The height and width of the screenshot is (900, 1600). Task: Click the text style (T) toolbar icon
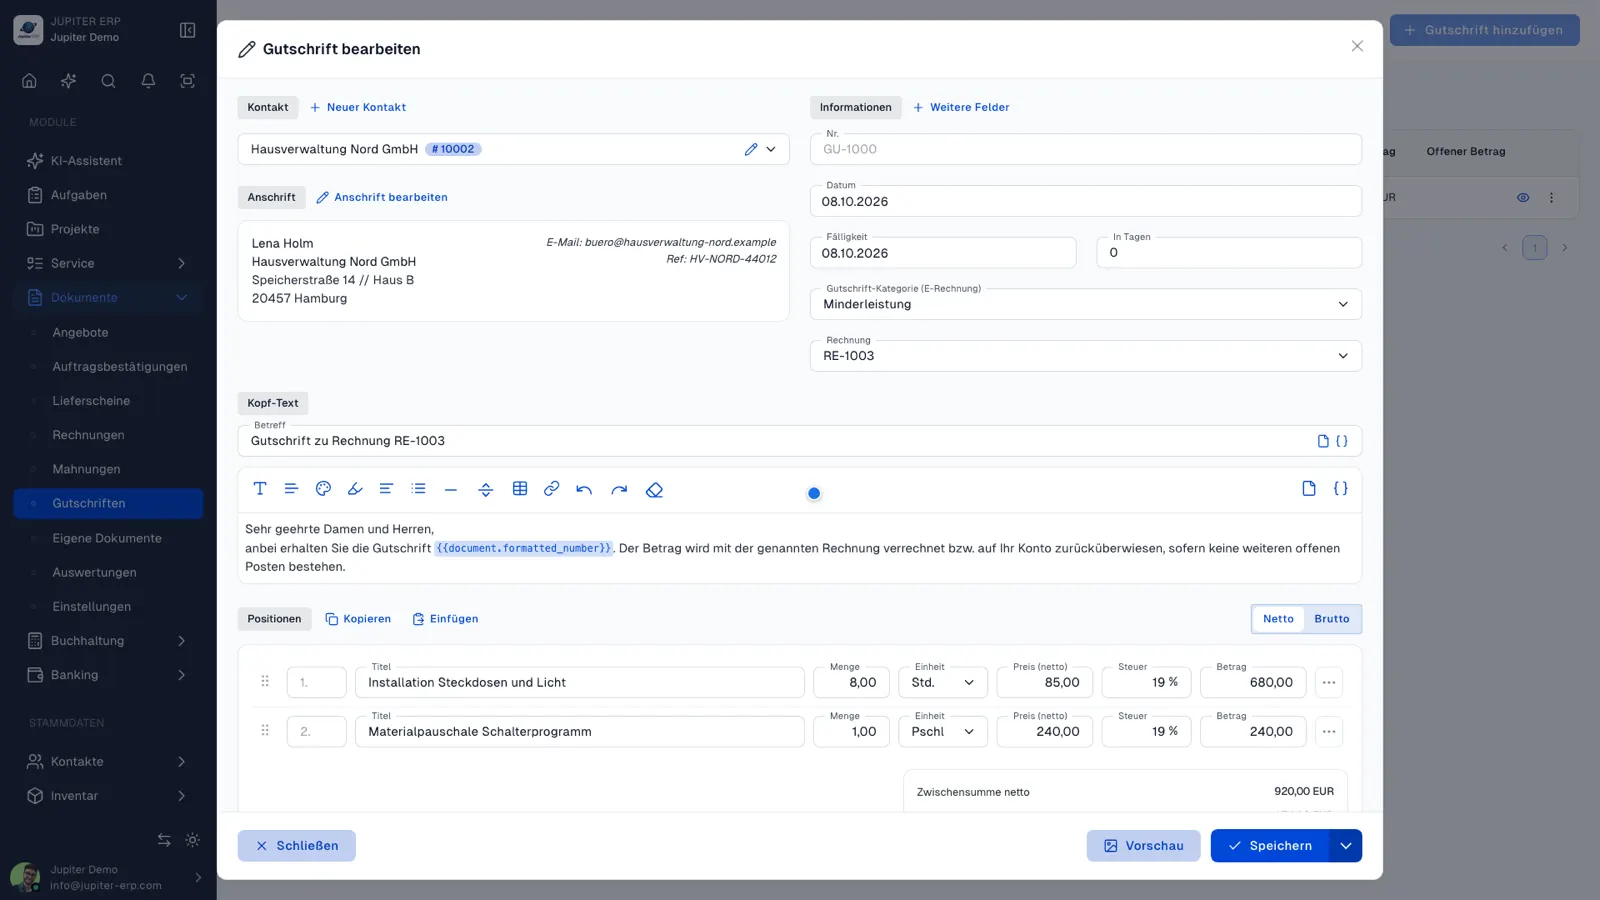pos(260,489)
